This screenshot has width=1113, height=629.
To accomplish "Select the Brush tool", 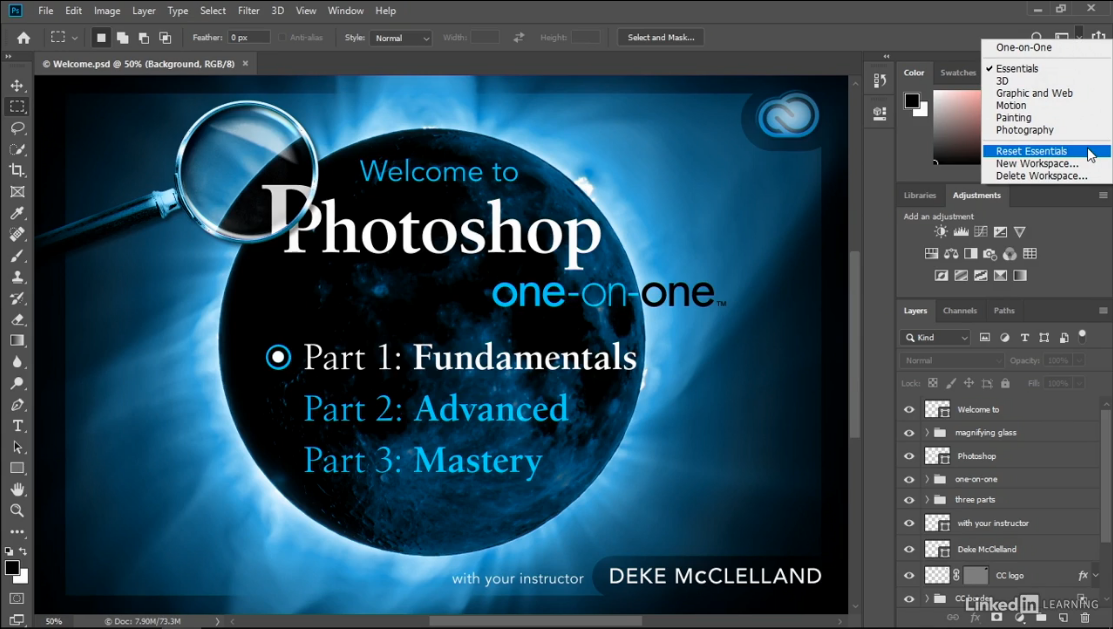I will tap(17, 256).
